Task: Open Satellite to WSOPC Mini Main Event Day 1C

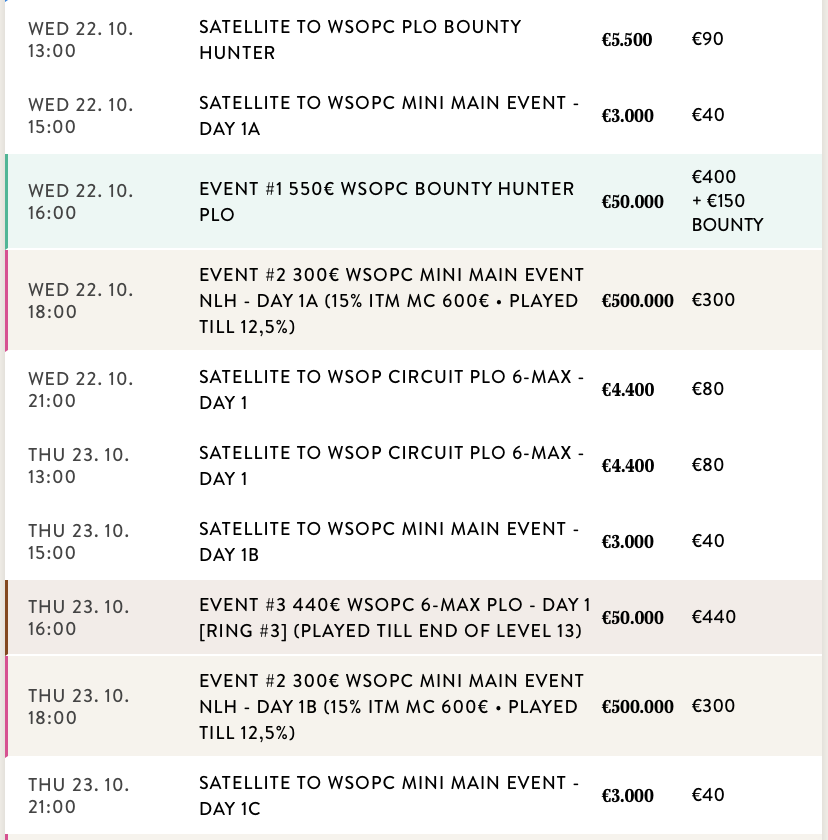Action: 388,796
